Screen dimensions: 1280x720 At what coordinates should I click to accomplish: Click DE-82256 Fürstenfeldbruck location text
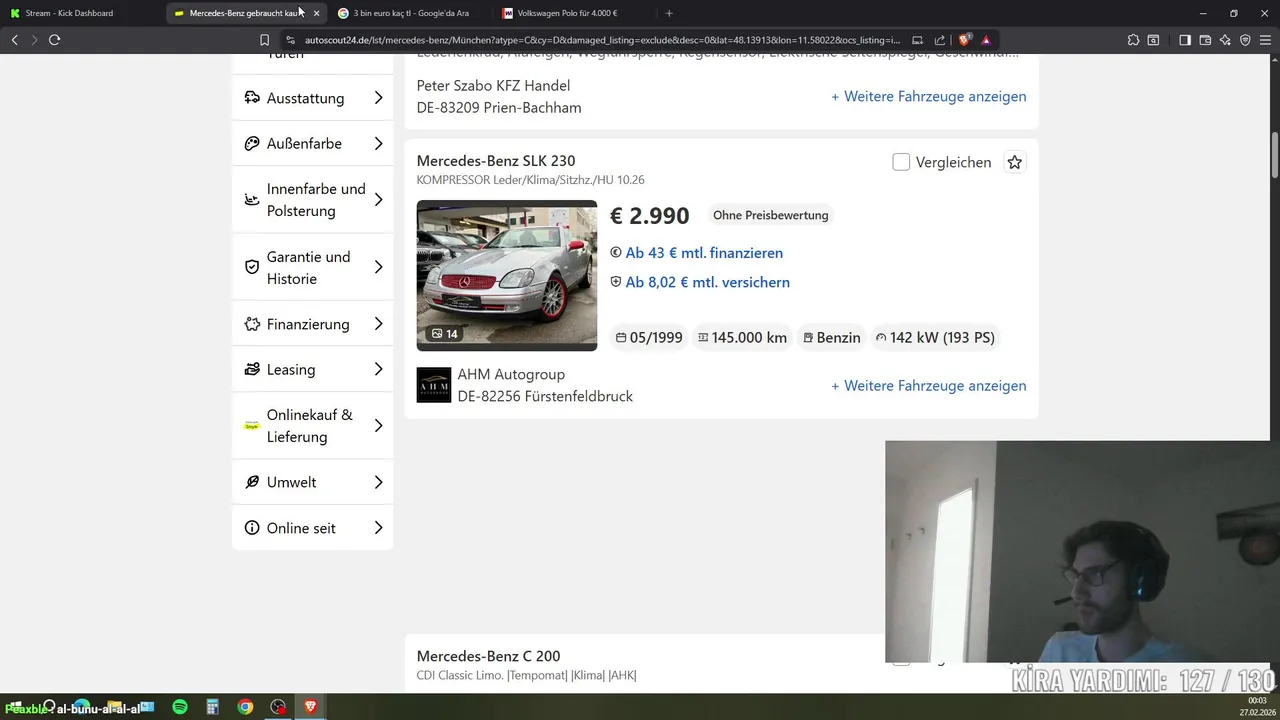tap(545, 396)
